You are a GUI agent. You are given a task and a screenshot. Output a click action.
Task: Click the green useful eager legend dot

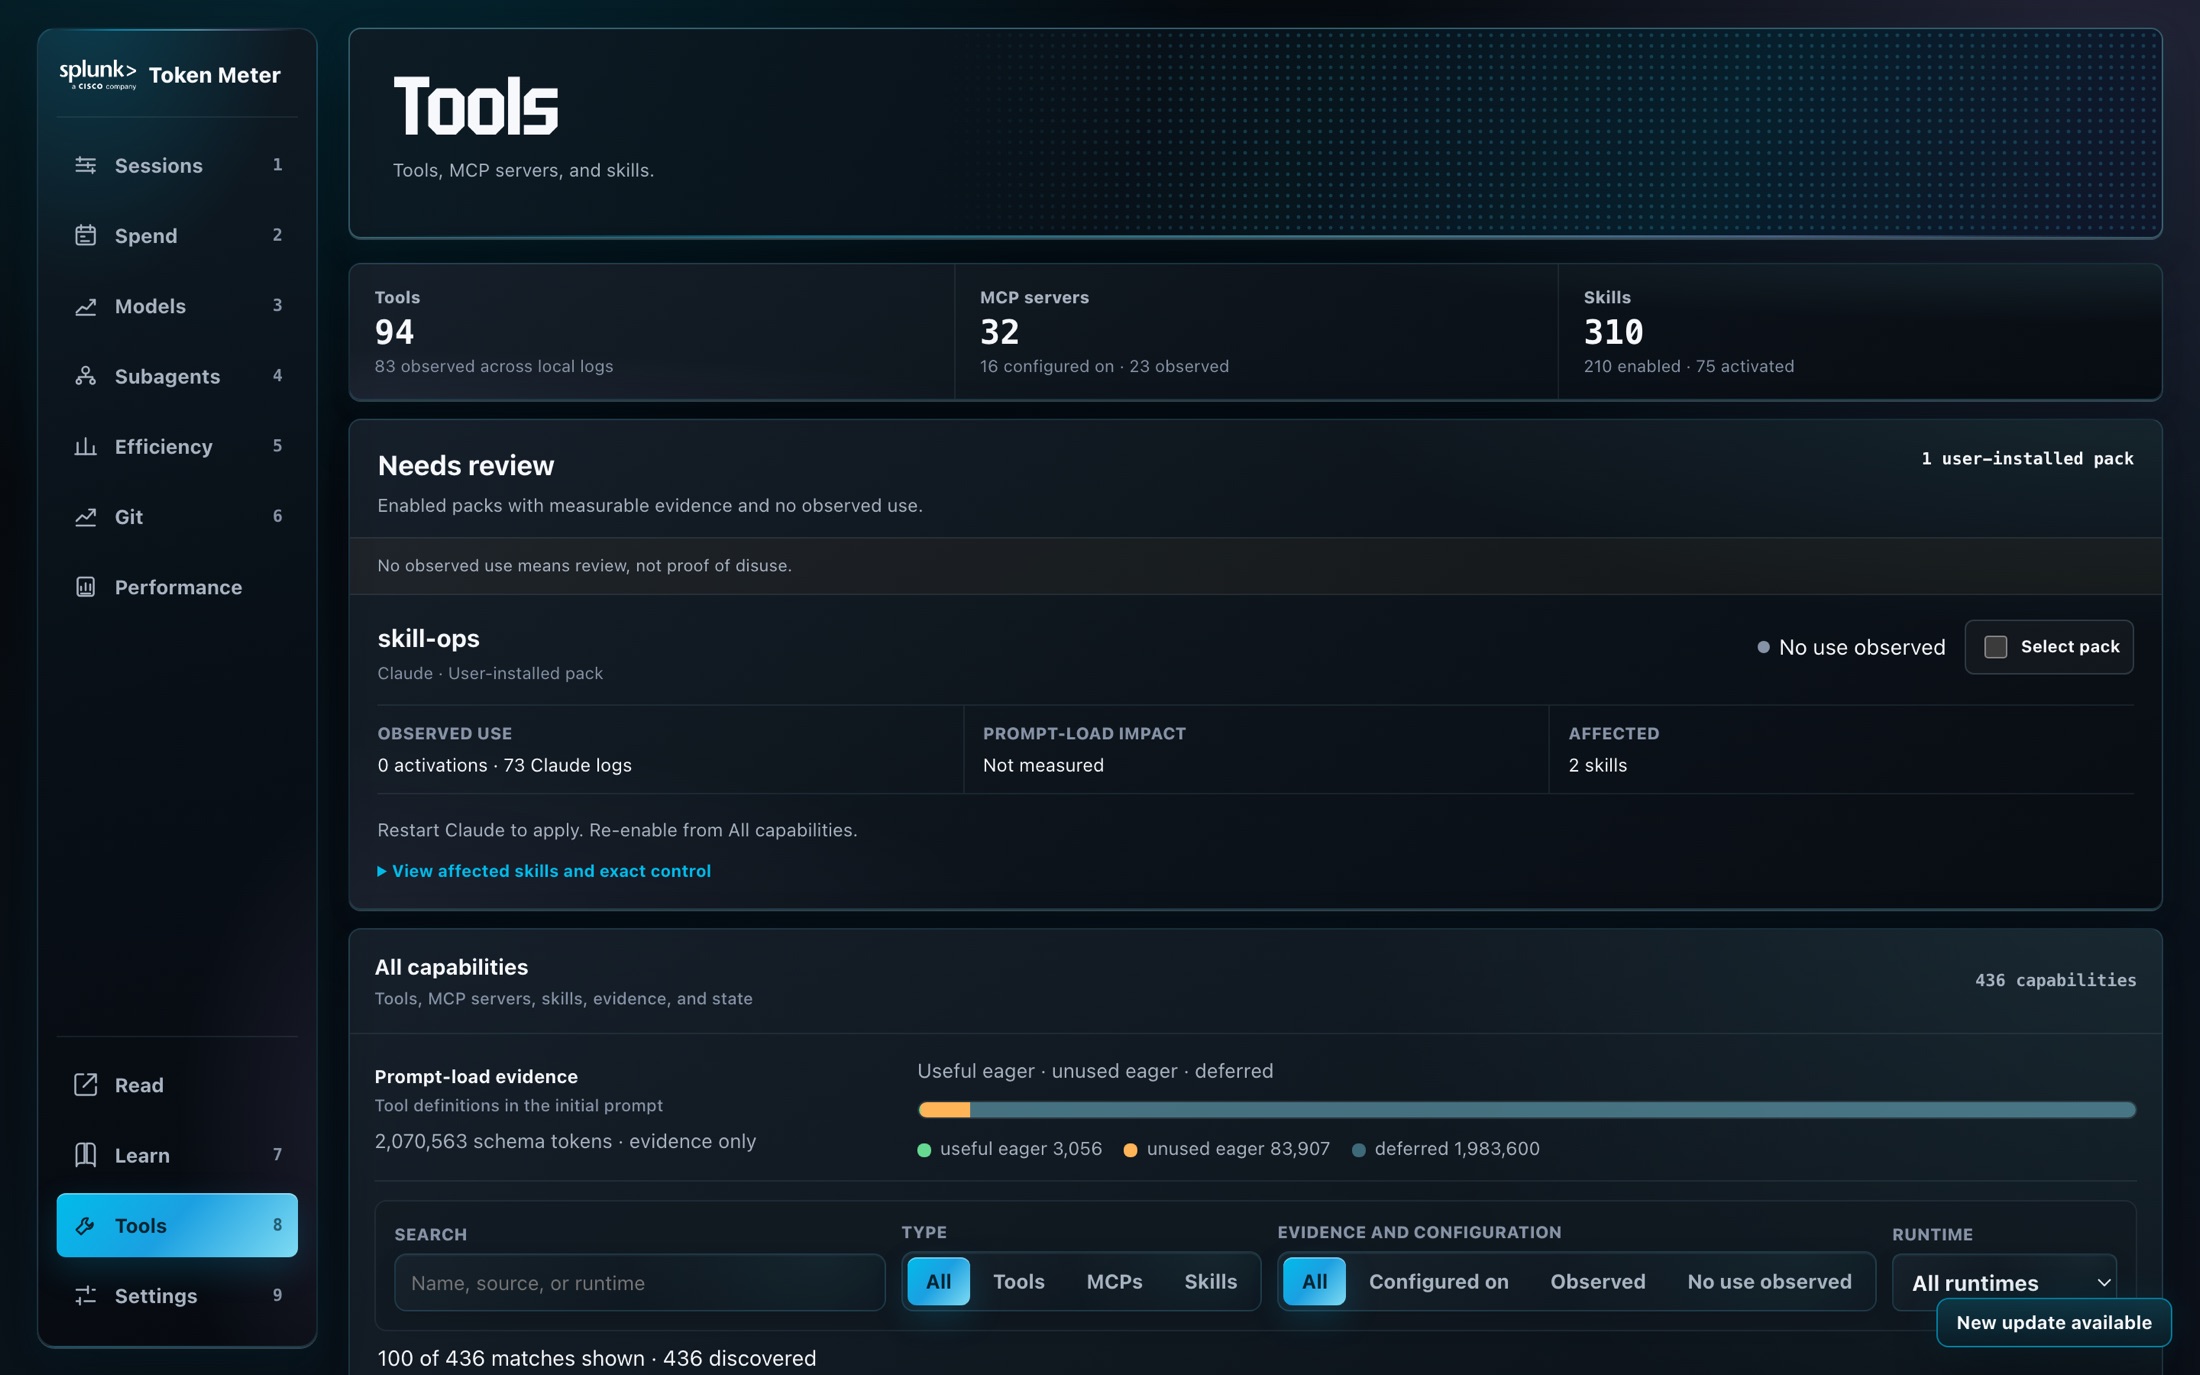(924, 1150)
